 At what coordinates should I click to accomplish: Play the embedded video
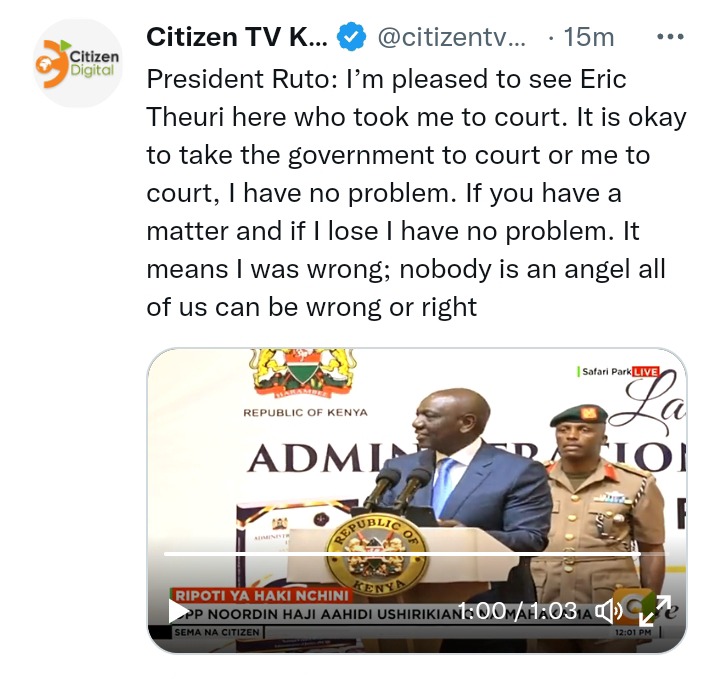pyautogui.click(x=179, y=612)
